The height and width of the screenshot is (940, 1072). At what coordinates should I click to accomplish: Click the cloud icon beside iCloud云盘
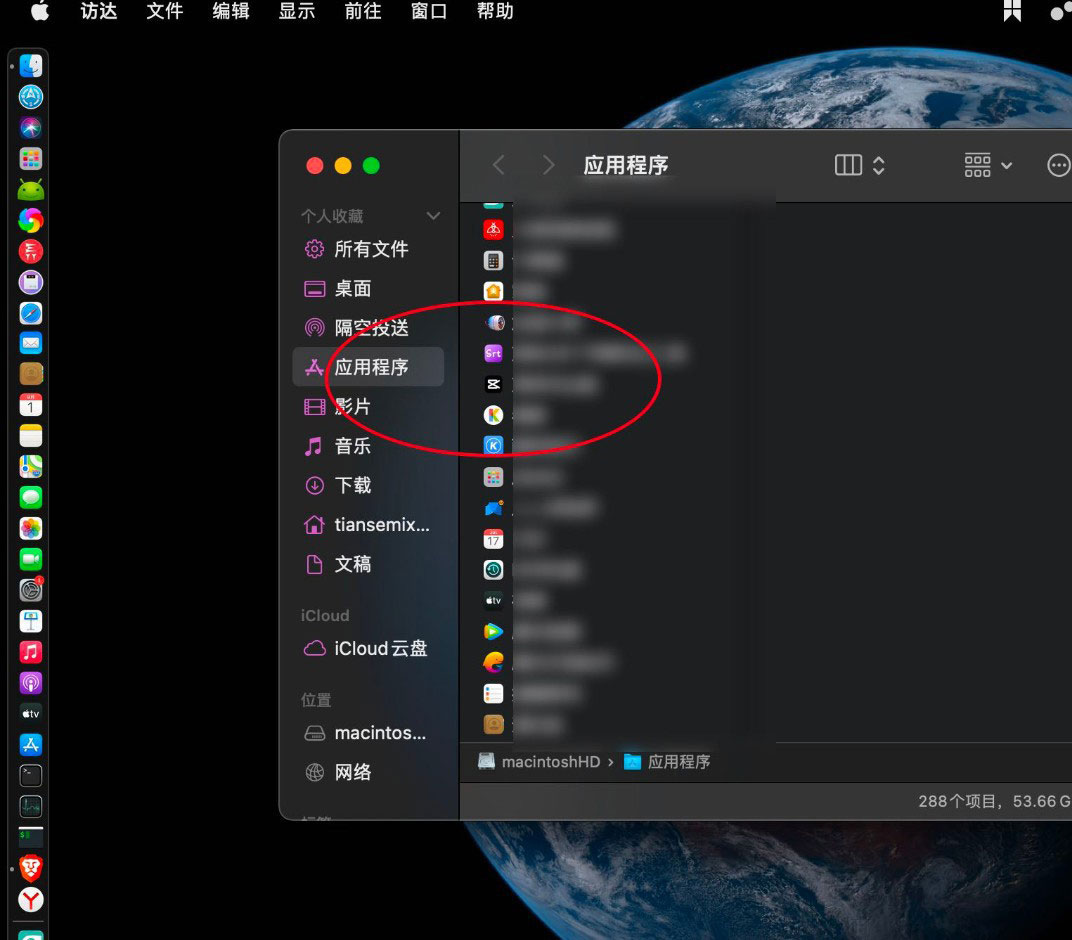[313, 648]
